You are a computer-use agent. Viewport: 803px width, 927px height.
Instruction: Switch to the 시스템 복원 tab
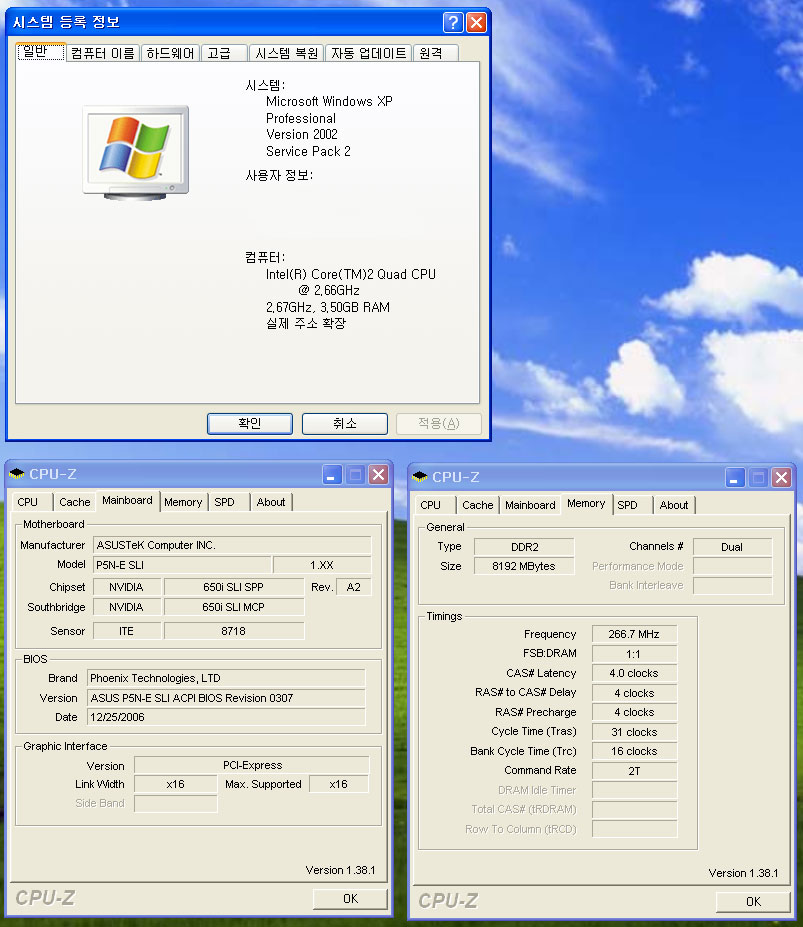click(x=287, y=53)
